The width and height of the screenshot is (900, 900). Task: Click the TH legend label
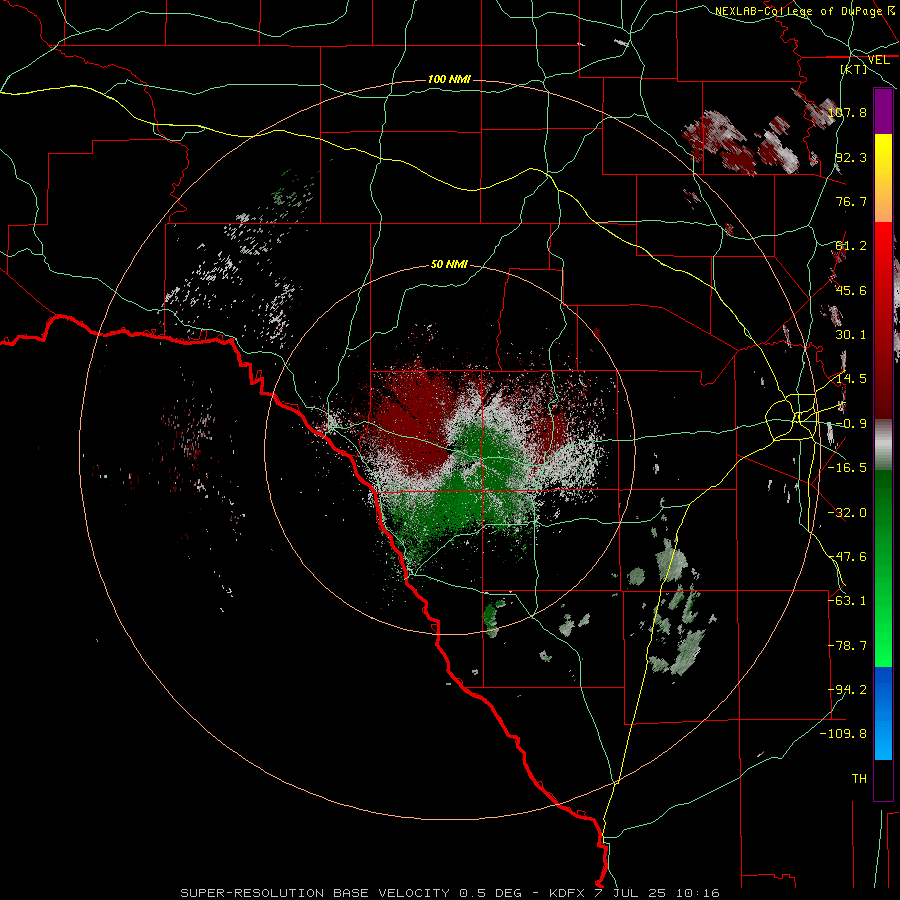pos(859,779)
